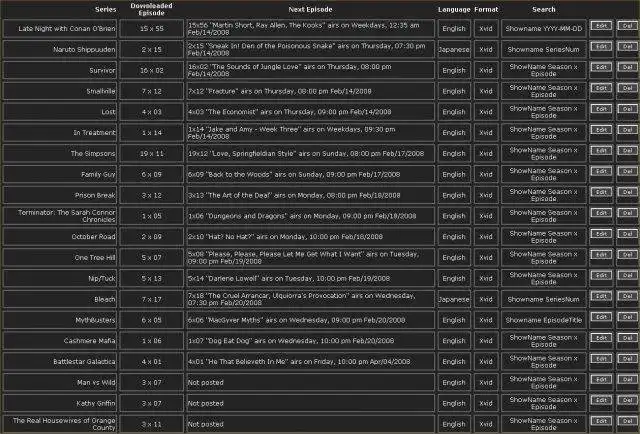Delete the Naruto Shippuuden entry

[627, 47]
